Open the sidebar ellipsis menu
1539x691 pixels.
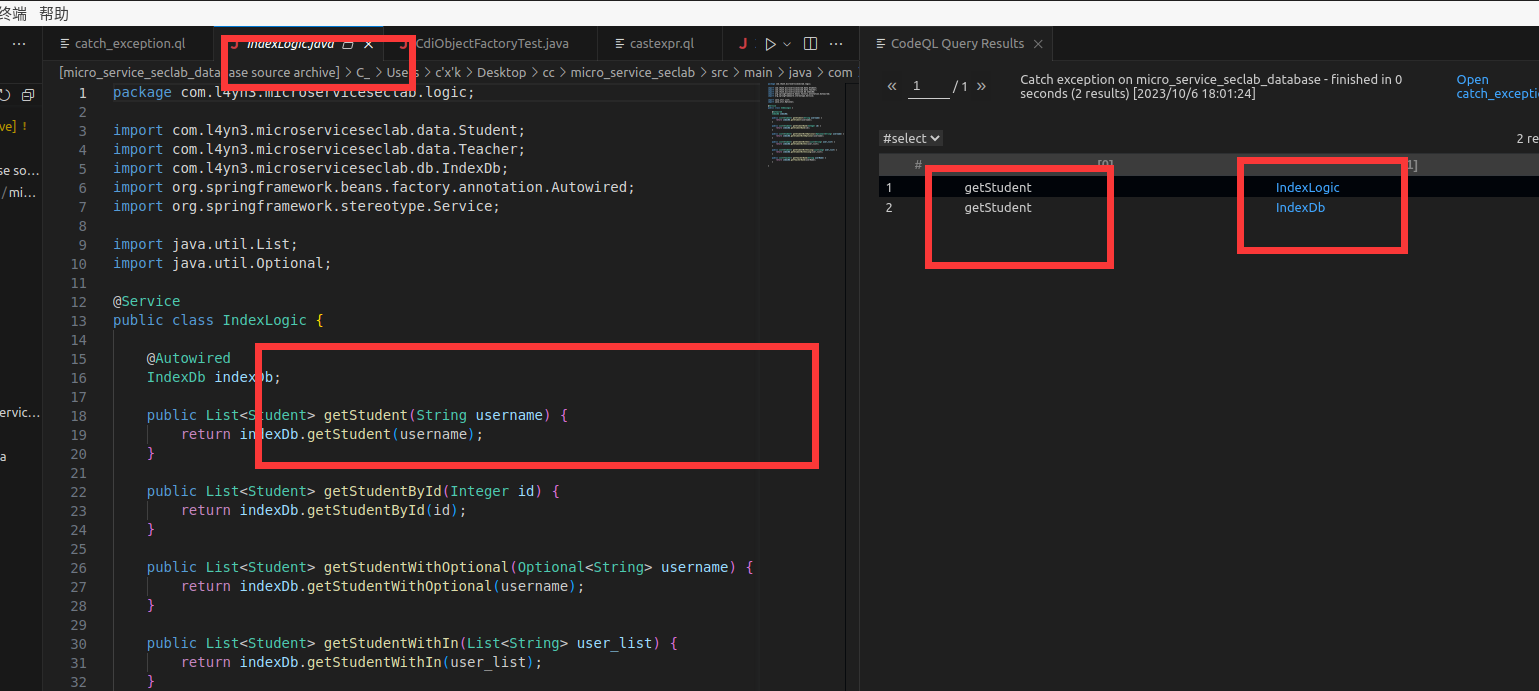click(19, 44)
